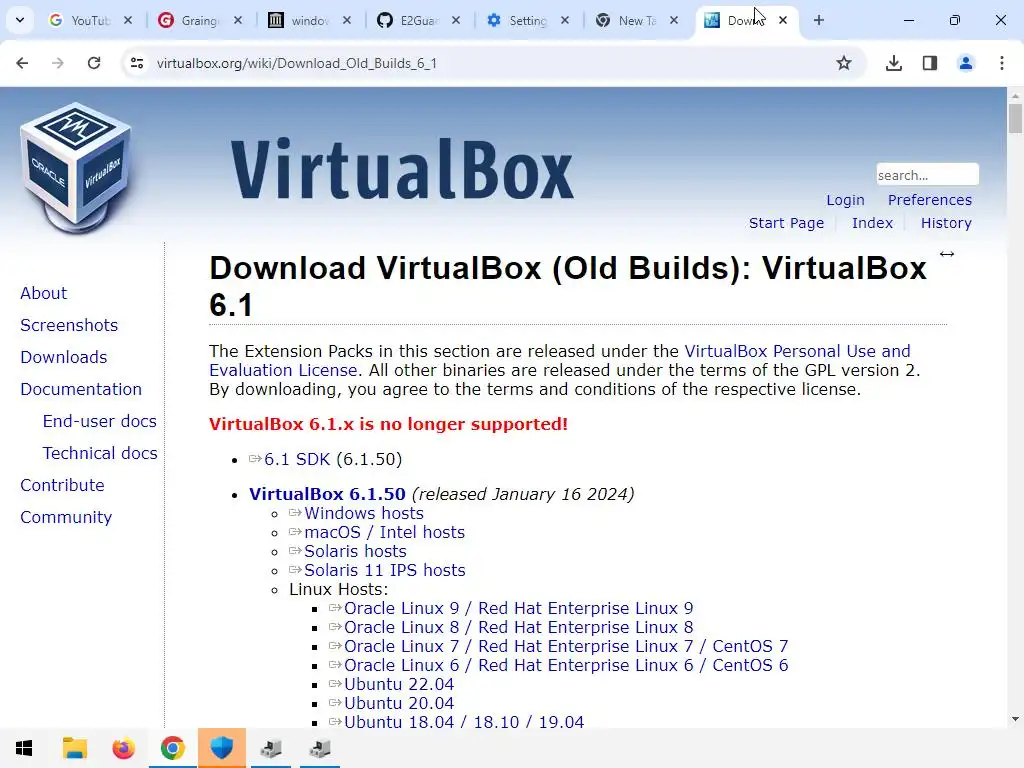View site information icon in address bar
1024x768 pixels.
click(137, 63)
